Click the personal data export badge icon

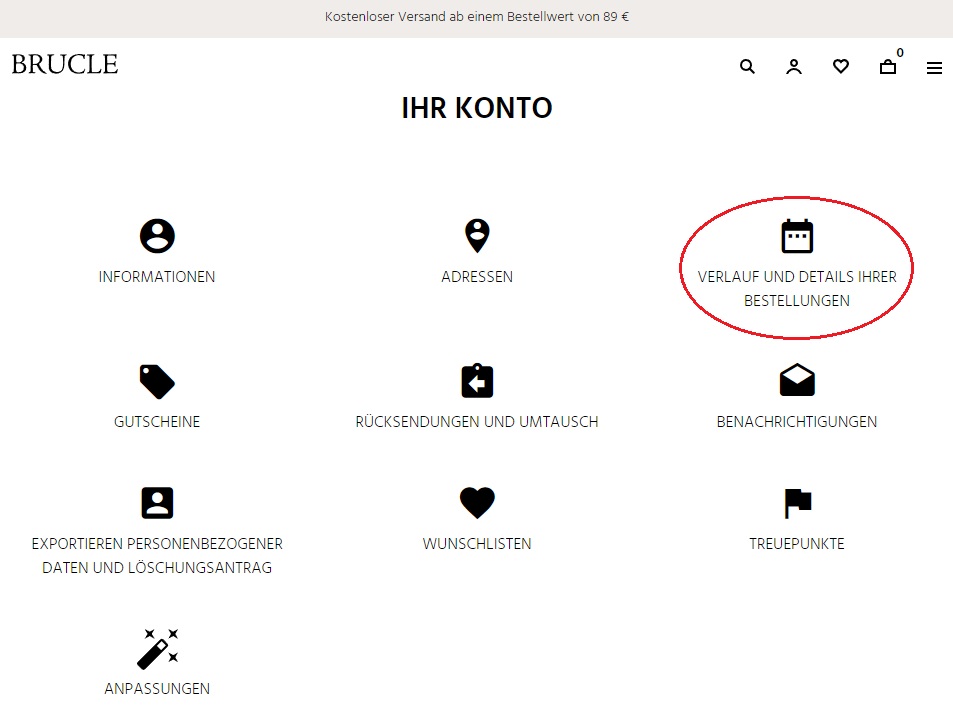(157, 503)
